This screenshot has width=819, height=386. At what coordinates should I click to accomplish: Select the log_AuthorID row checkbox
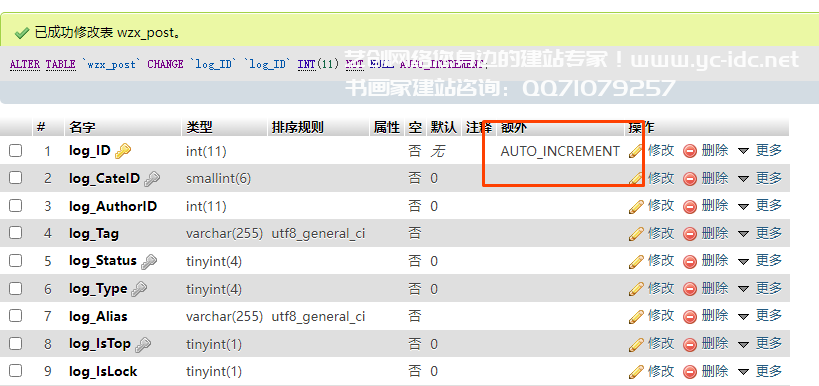coord(16,206)
